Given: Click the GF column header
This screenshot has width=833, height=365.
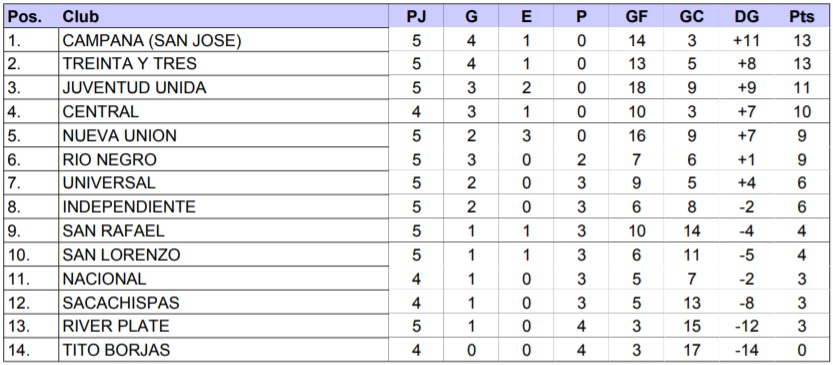Looking at the screenshot, I should [x=636, y=17].
